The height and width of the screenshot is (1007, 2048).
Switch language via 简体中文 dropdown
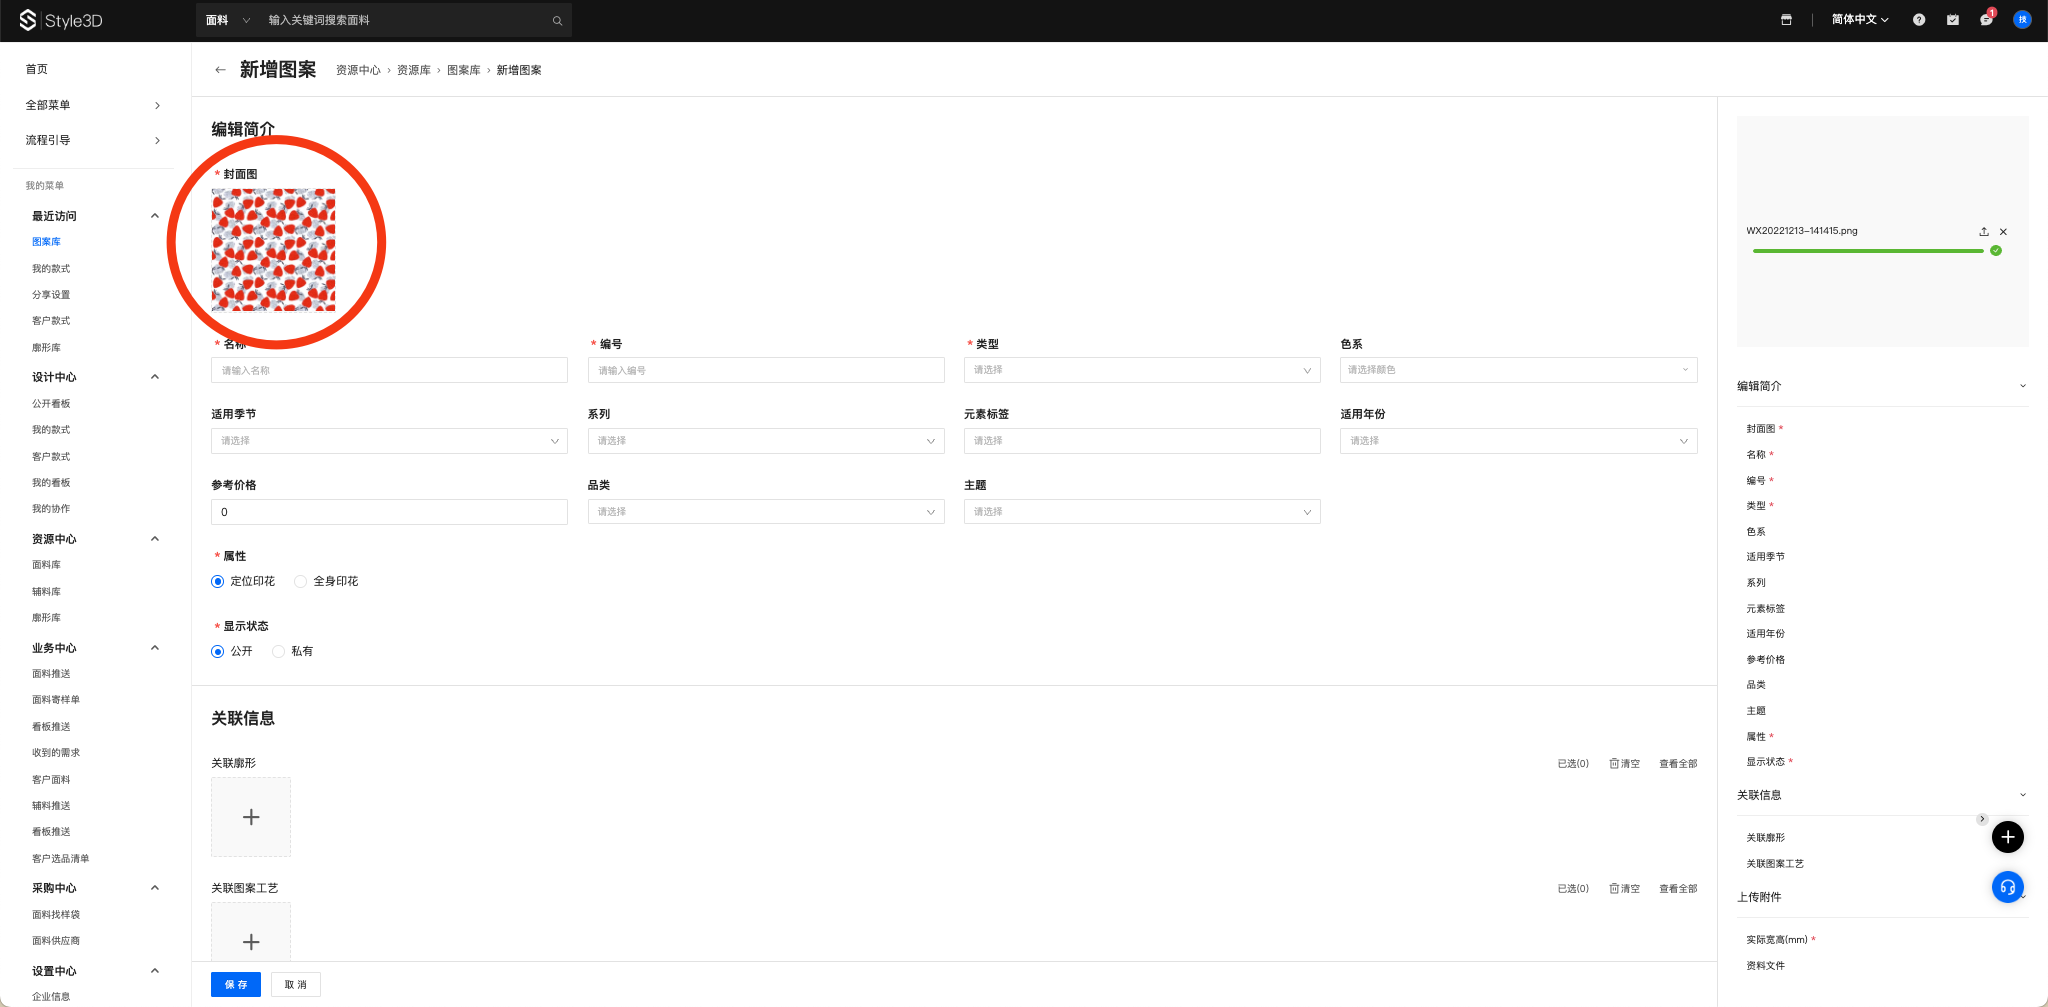pyautogui.click(x=1859, y=20)
